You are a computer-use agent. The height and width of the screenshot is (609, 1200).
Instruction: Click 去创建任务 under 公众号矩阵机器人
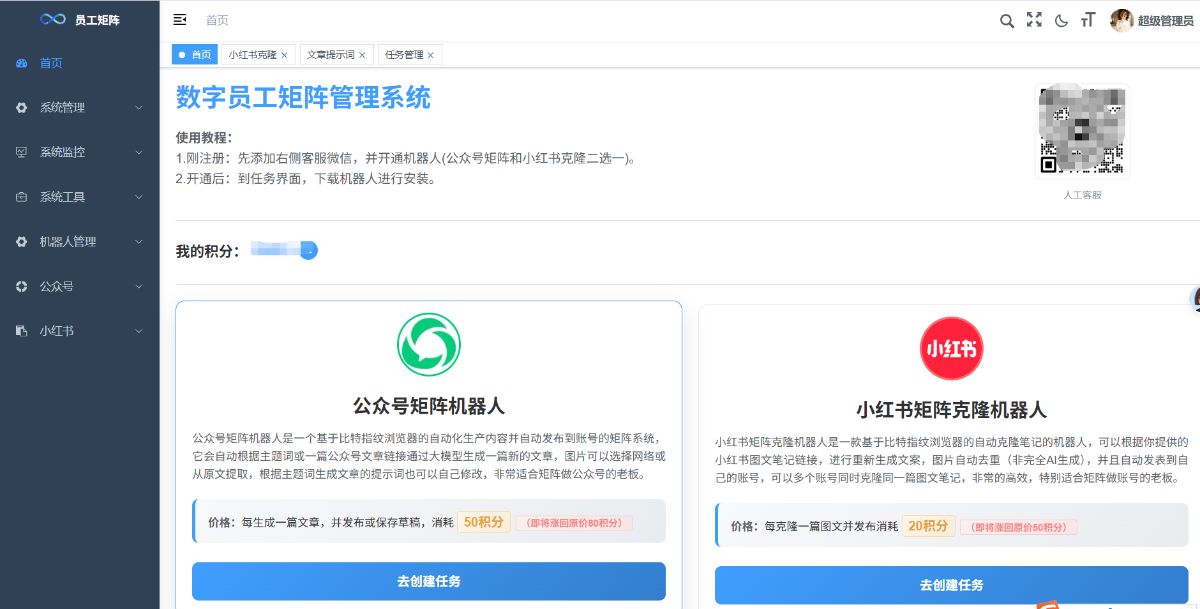(428, 581)
